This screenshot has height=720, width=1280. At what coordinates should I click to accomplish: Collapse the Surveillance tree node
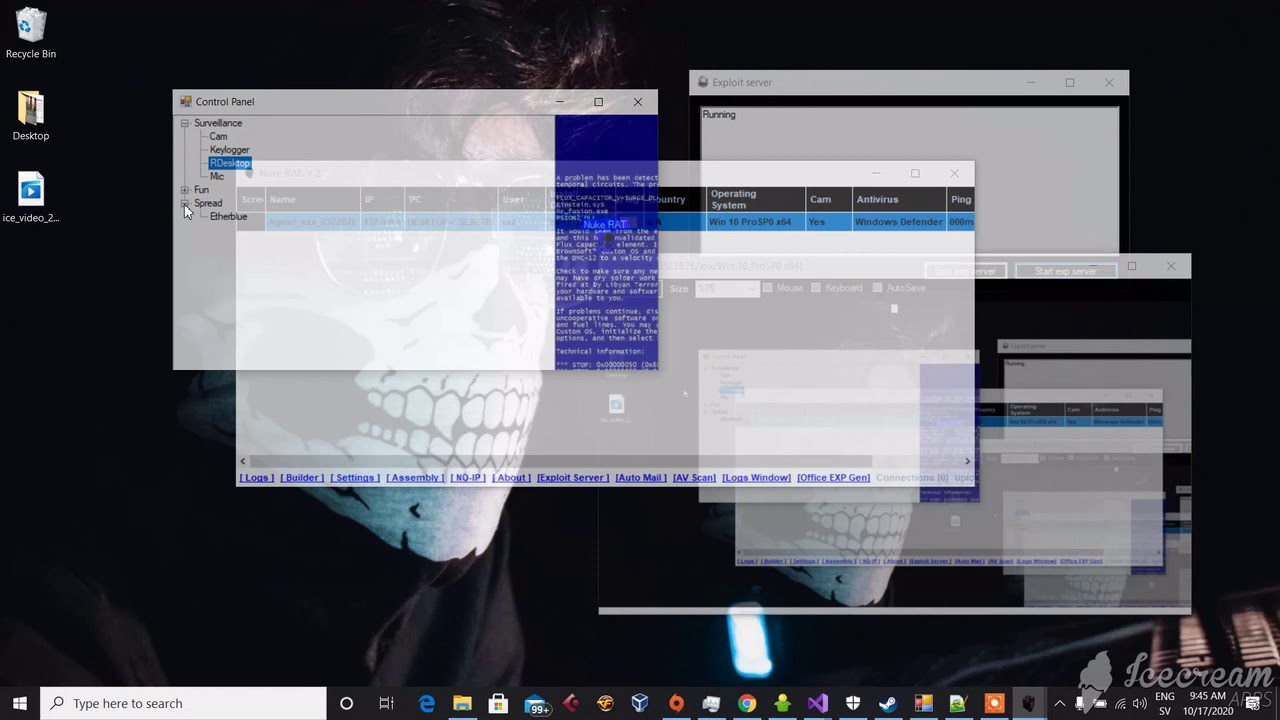185,123
